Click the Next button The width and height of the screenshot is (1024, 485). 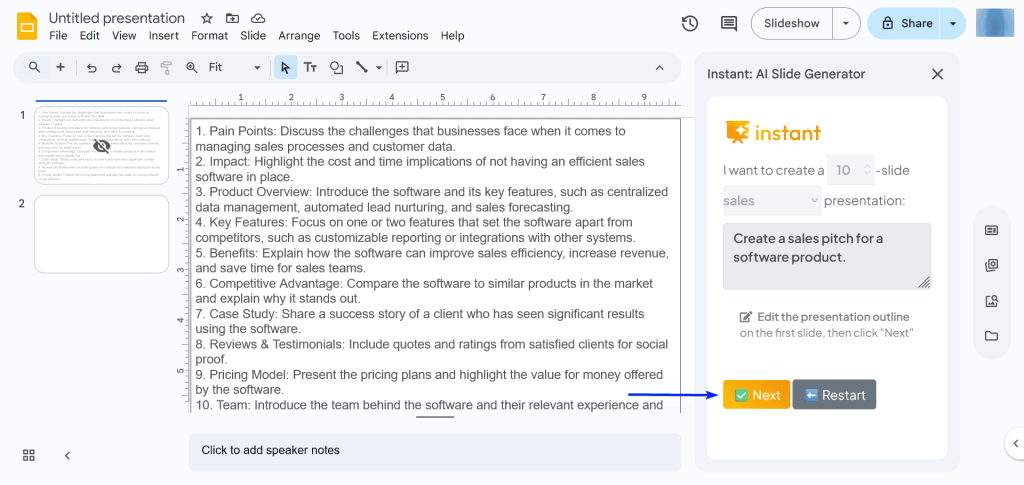click(x=756, y=395)
